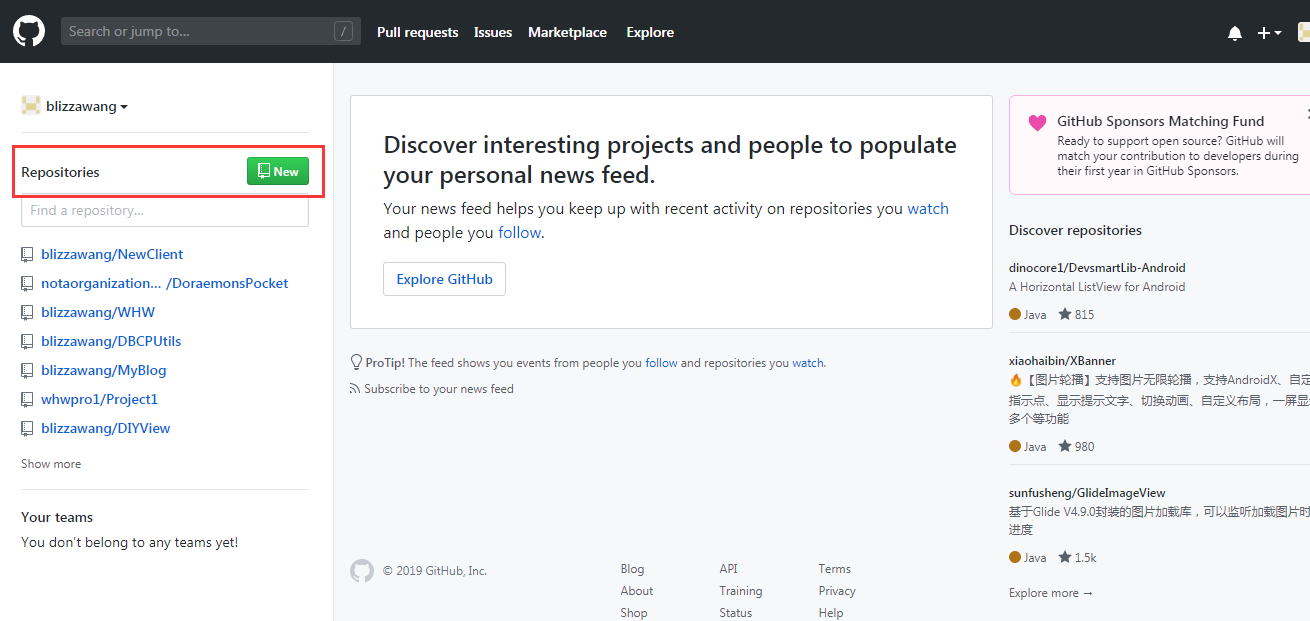Image resolution: width=1310 pixels, height=621 pixels.
Task: Open the plus create-new dropdown
Action: 1269,33
